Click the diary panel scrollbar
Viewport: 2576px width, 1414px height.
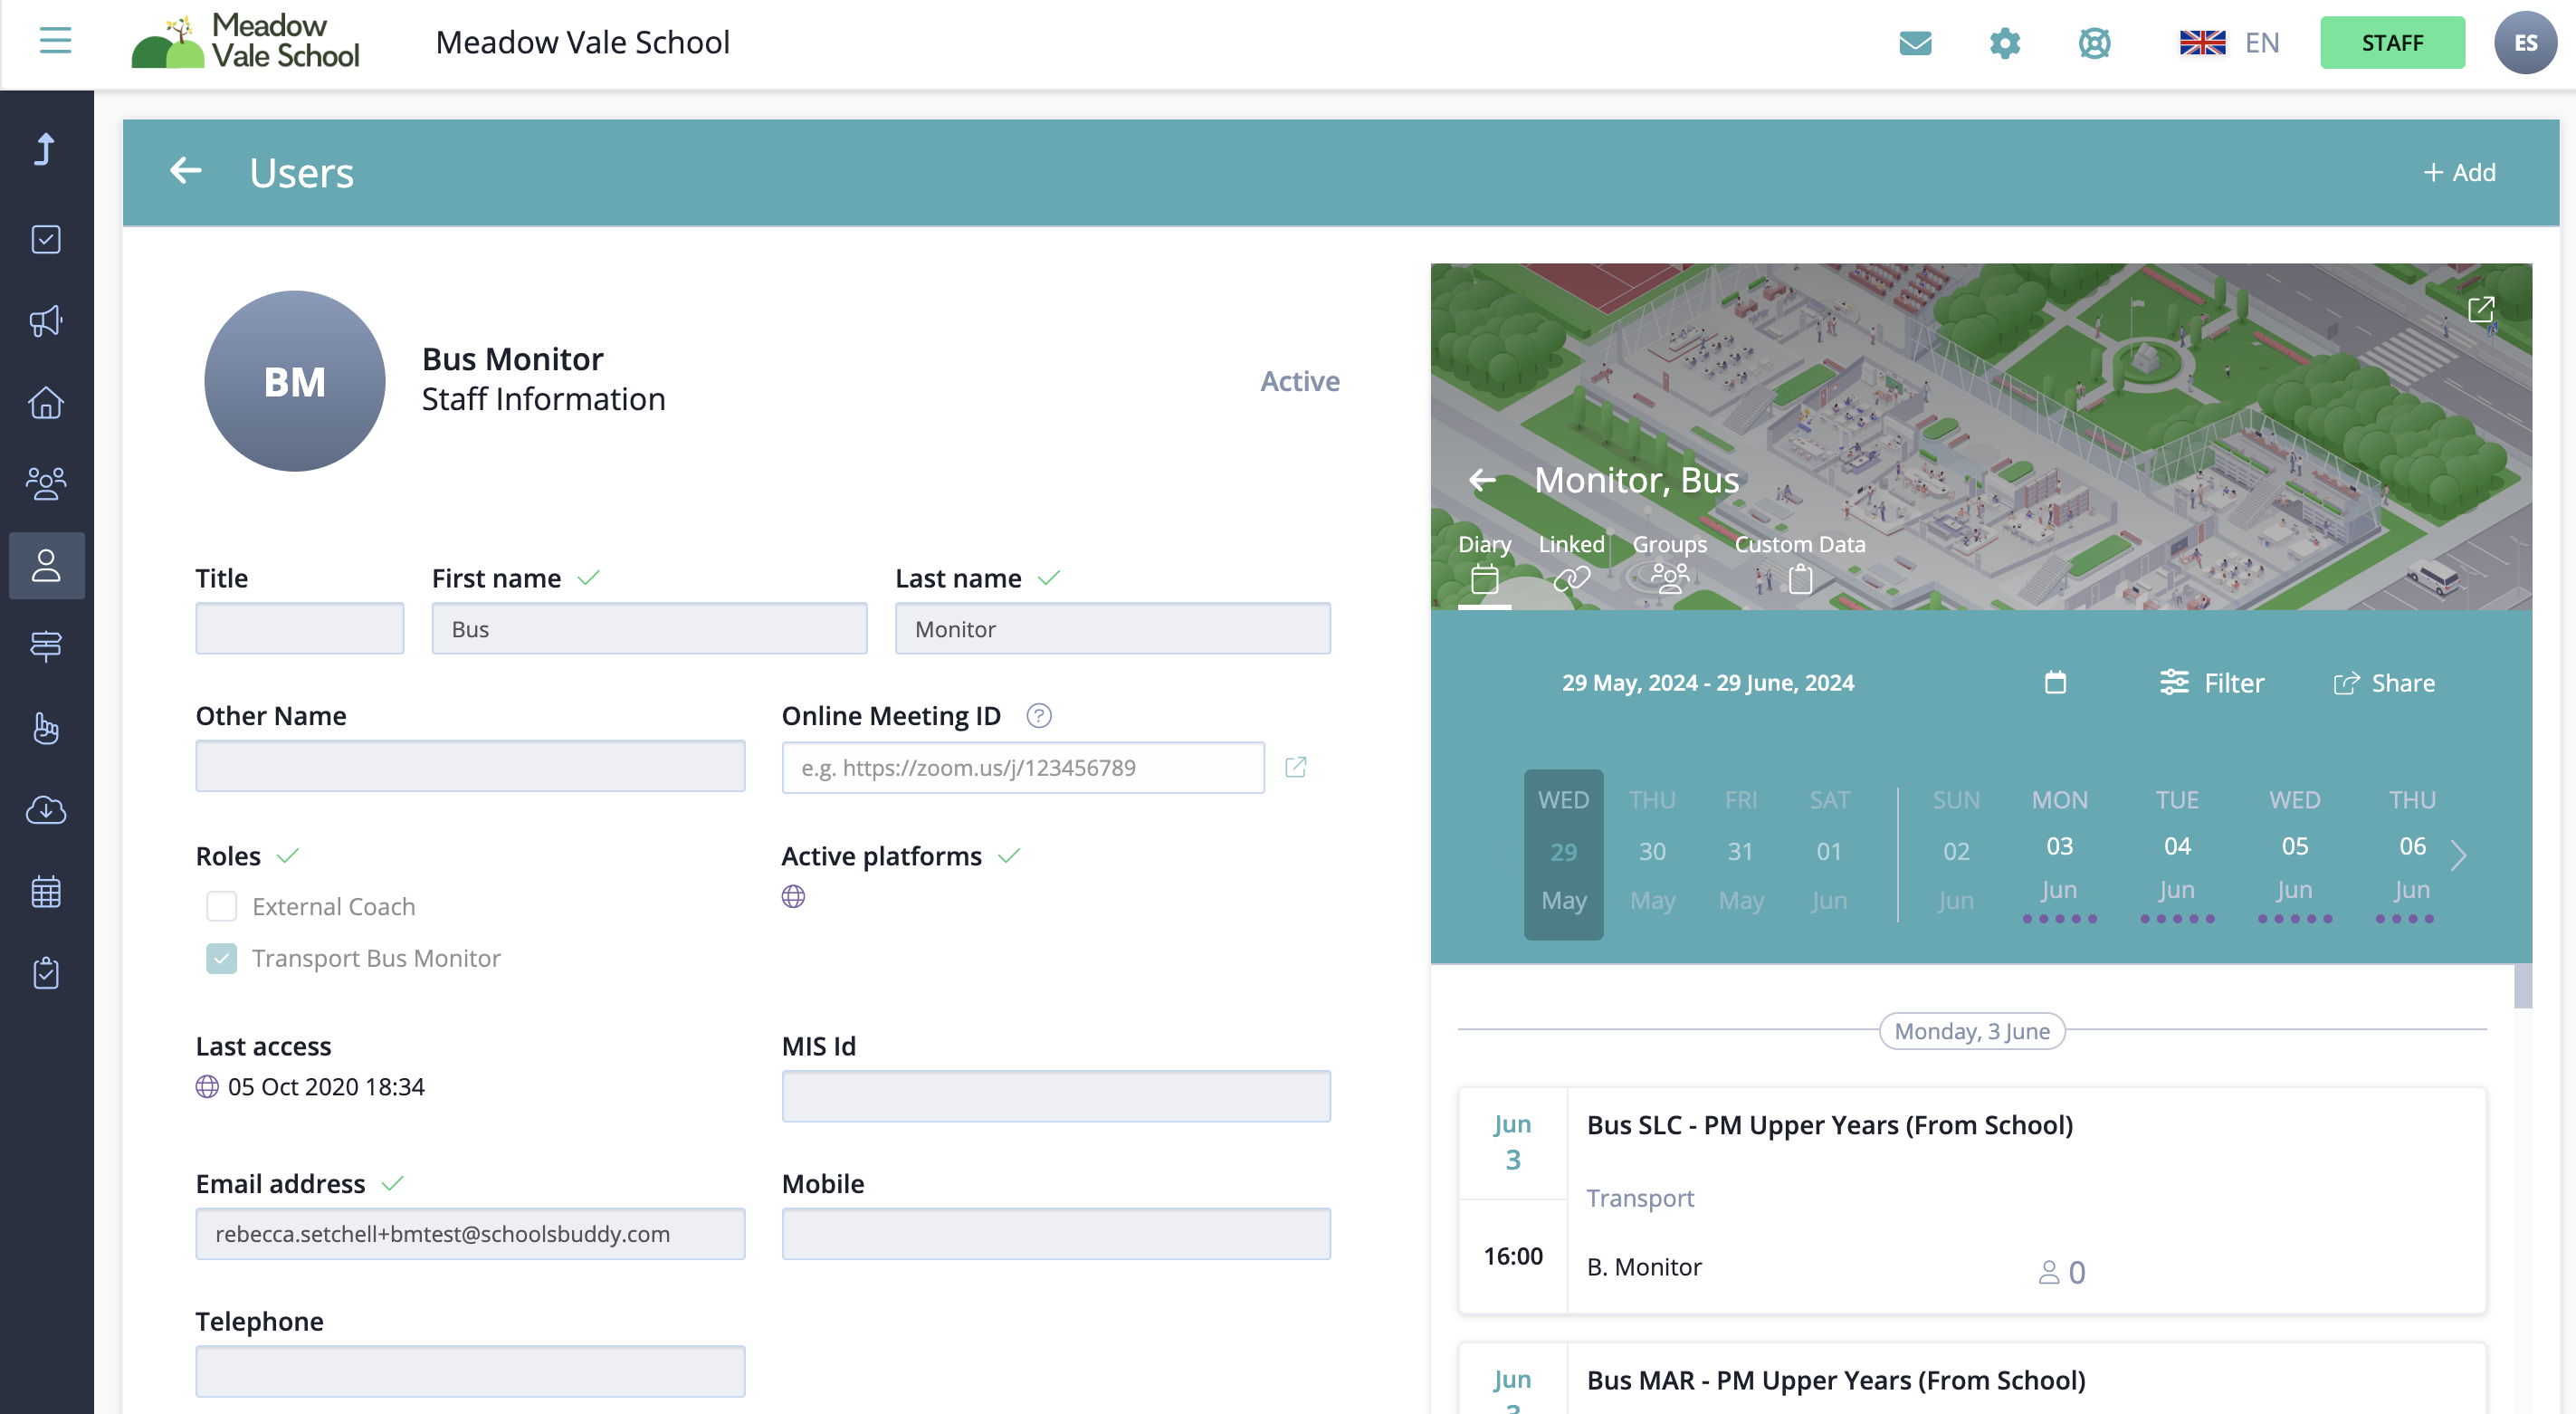[x=2522, y=987]
